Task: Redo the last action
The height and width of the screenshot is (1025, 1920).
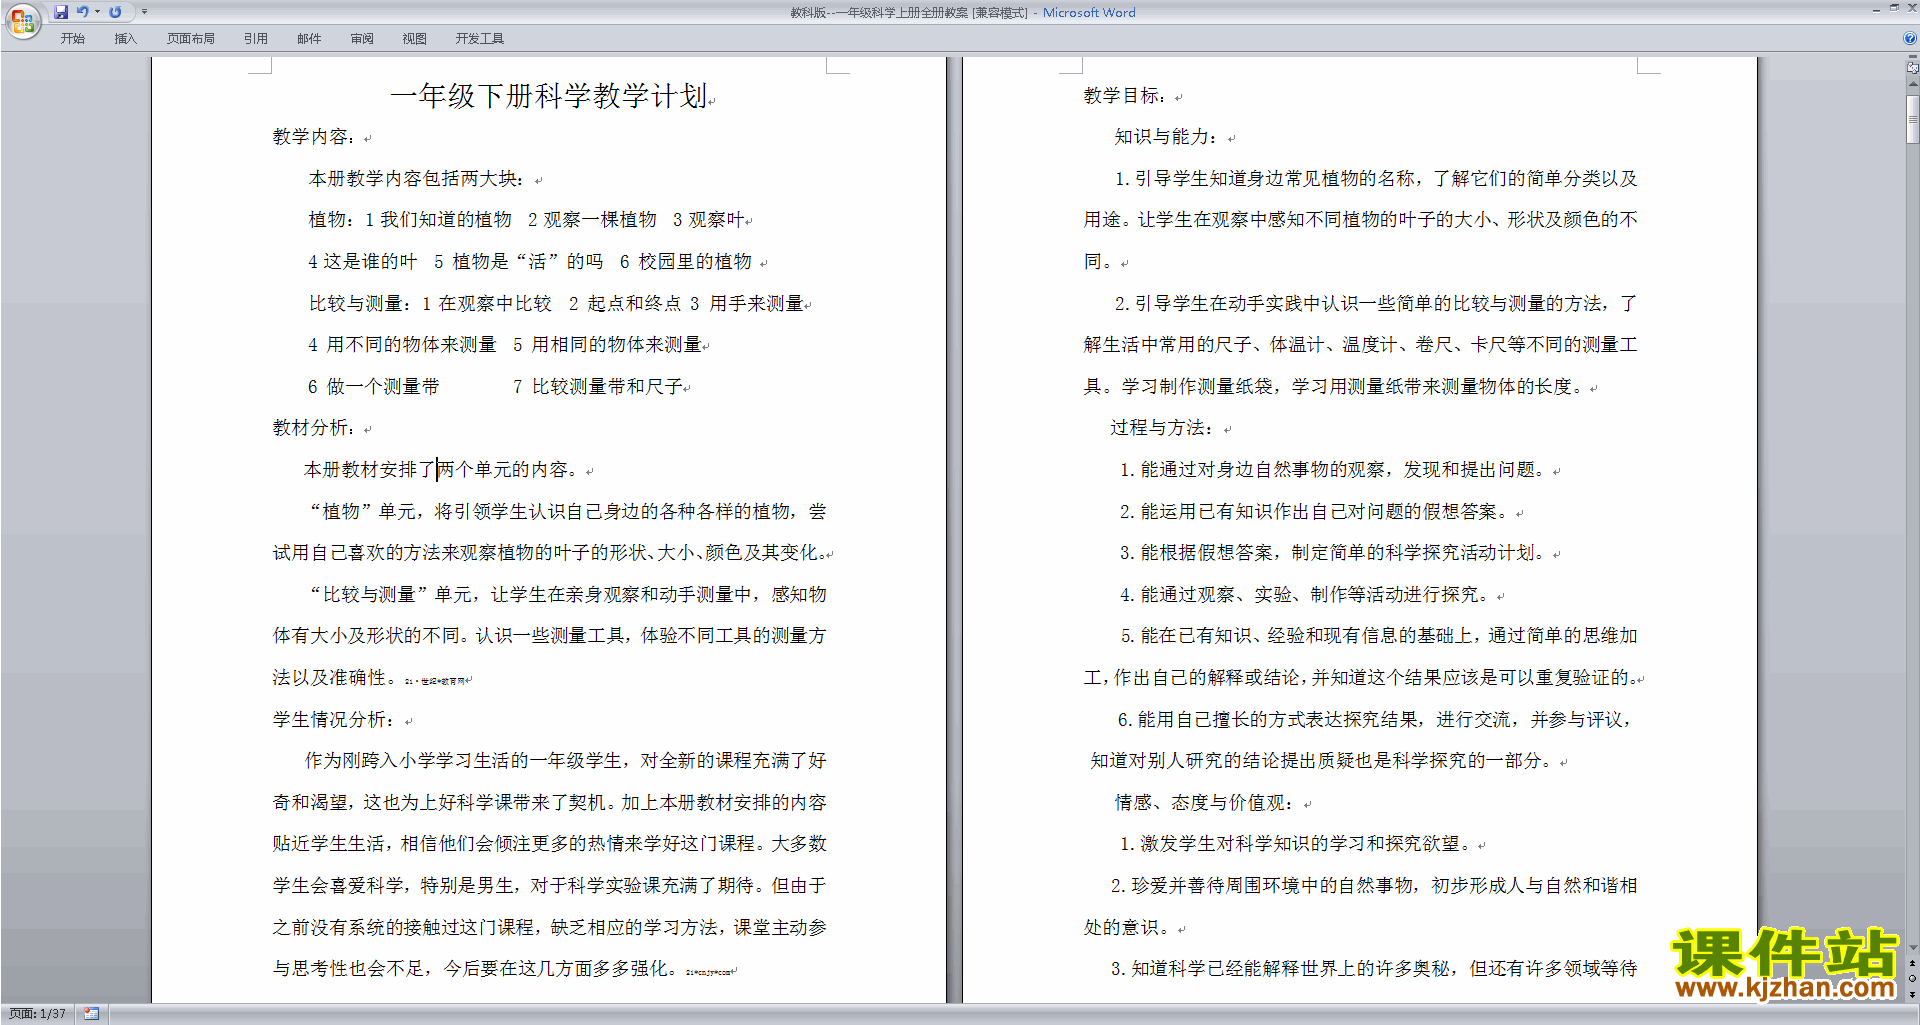Action: [x=115, y=12]
